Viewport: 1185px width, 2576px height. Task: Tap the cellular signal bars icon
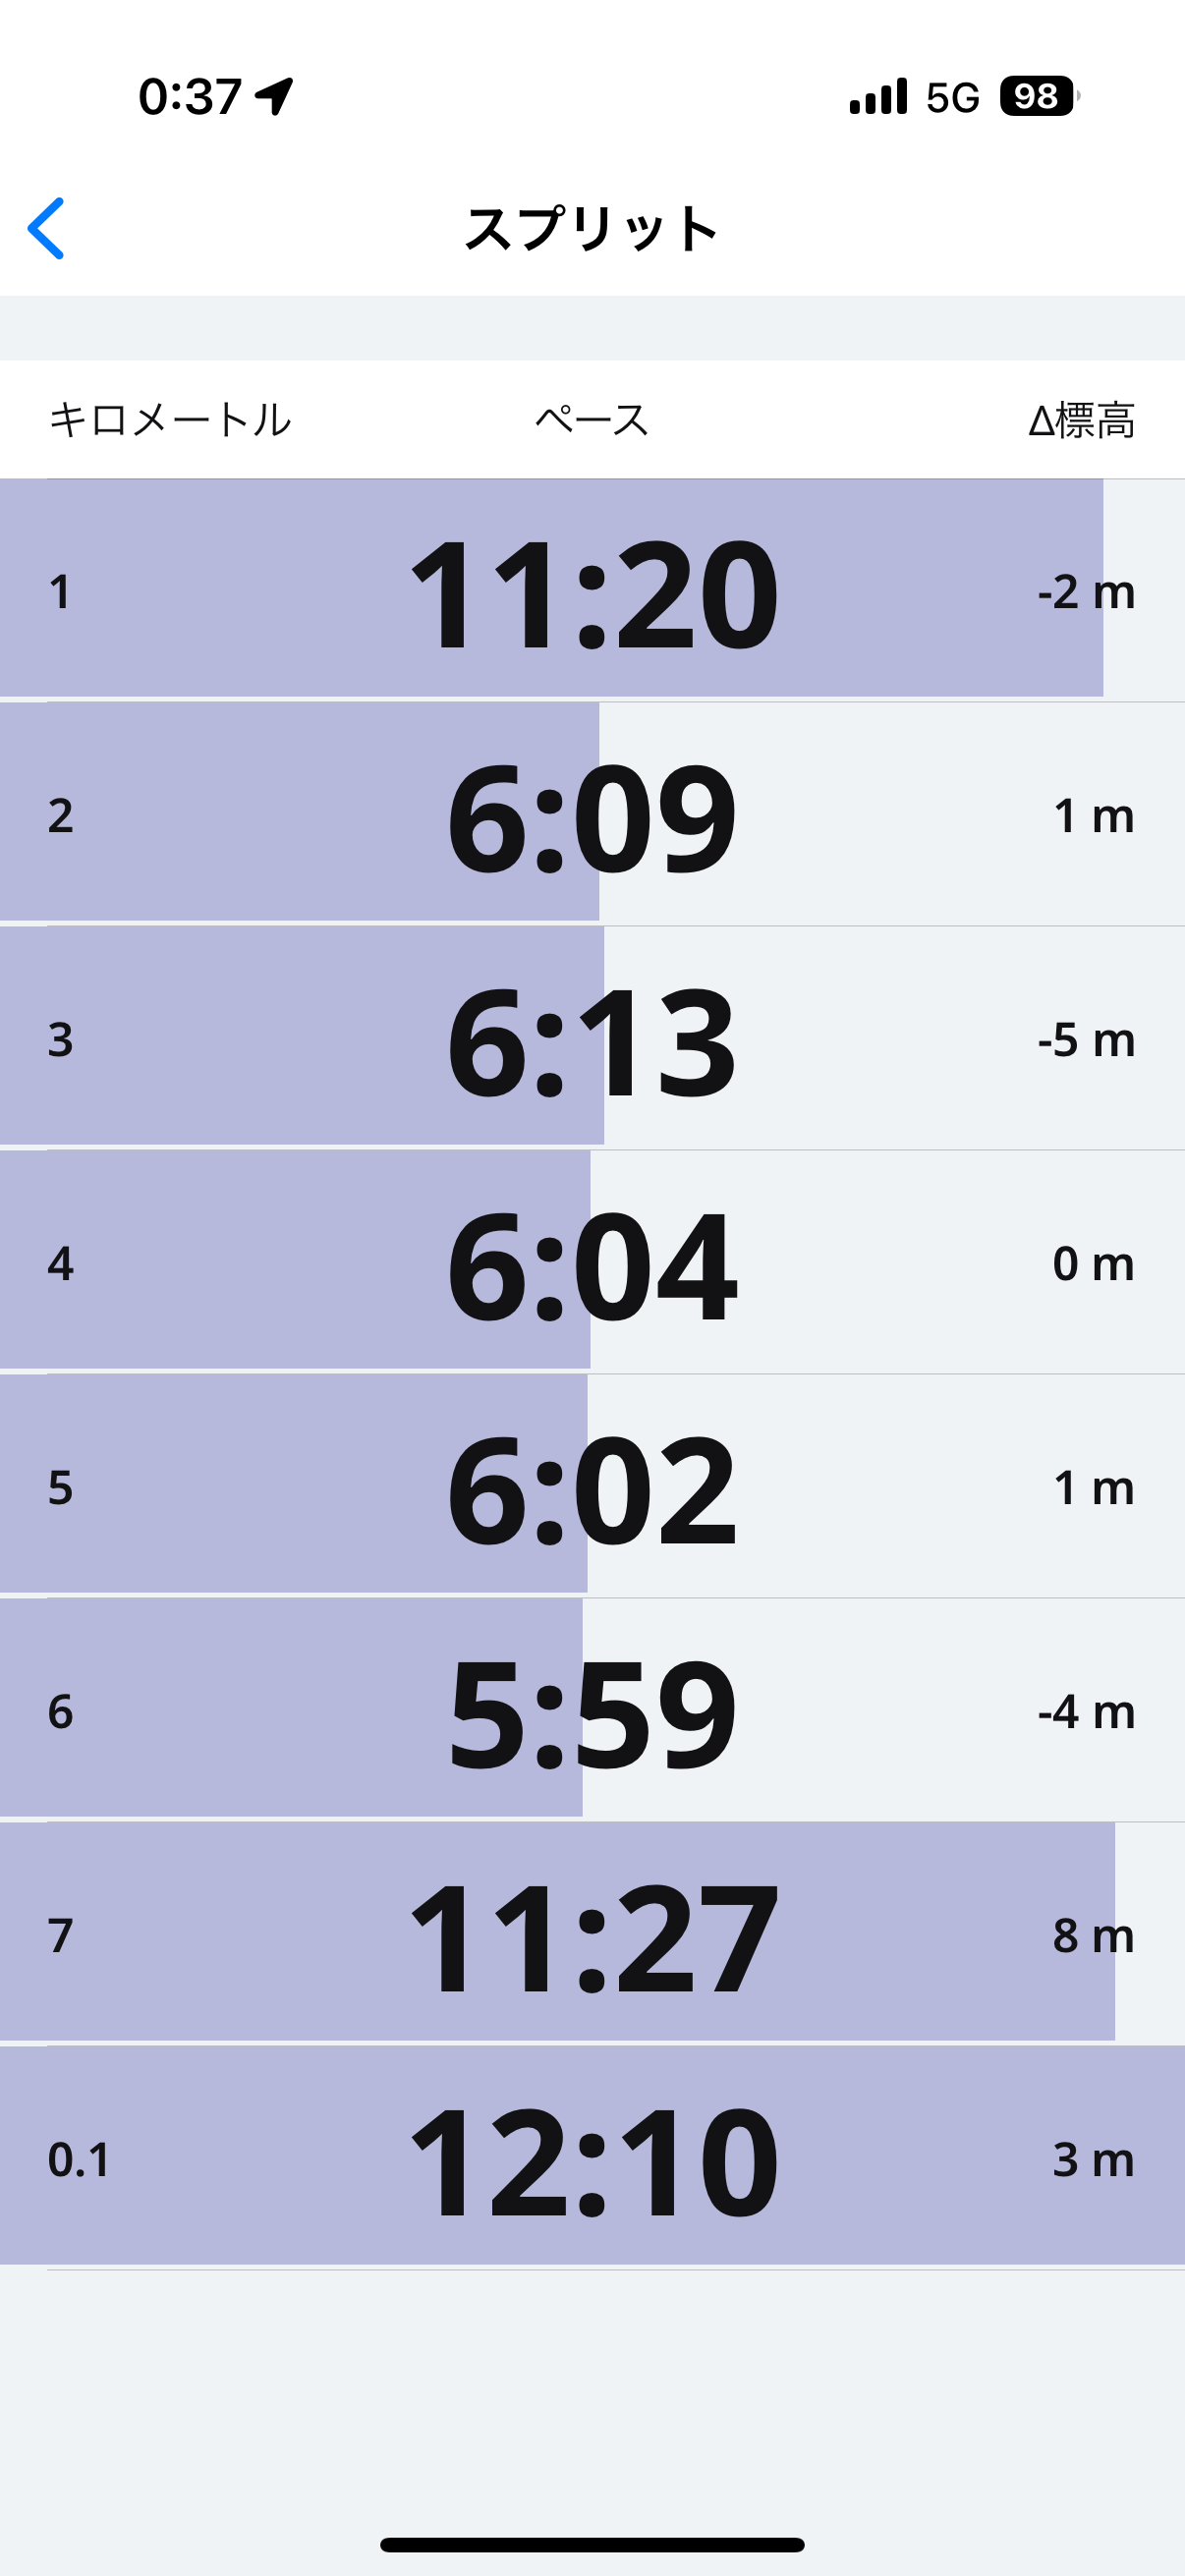tap(878, 97)
